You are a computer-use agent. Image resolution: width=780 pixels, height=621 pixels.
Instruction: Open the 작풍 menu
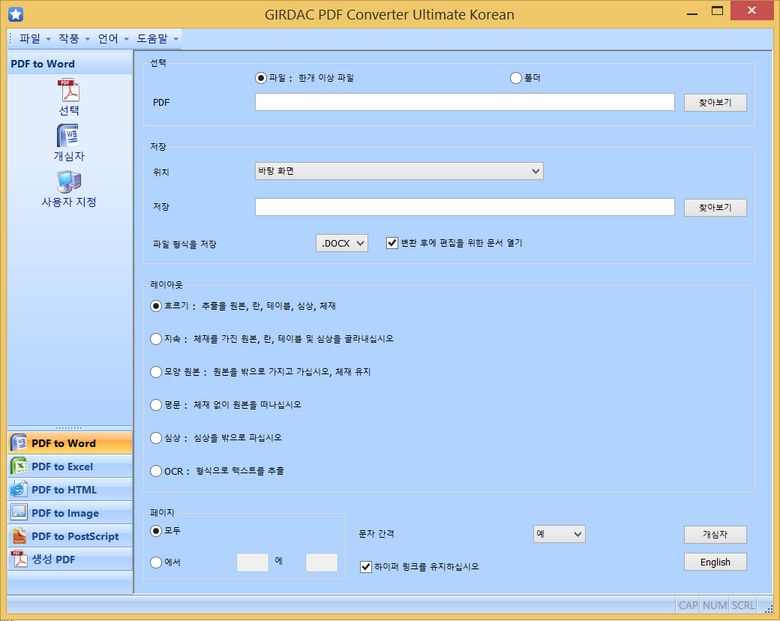click(x=74, y=38)
